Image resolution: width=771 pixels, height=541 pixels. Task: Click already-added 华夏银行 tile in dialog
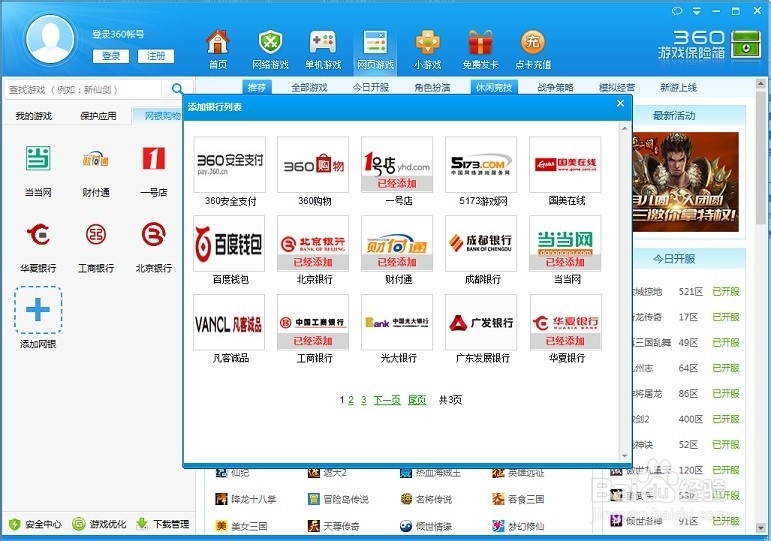565,322
